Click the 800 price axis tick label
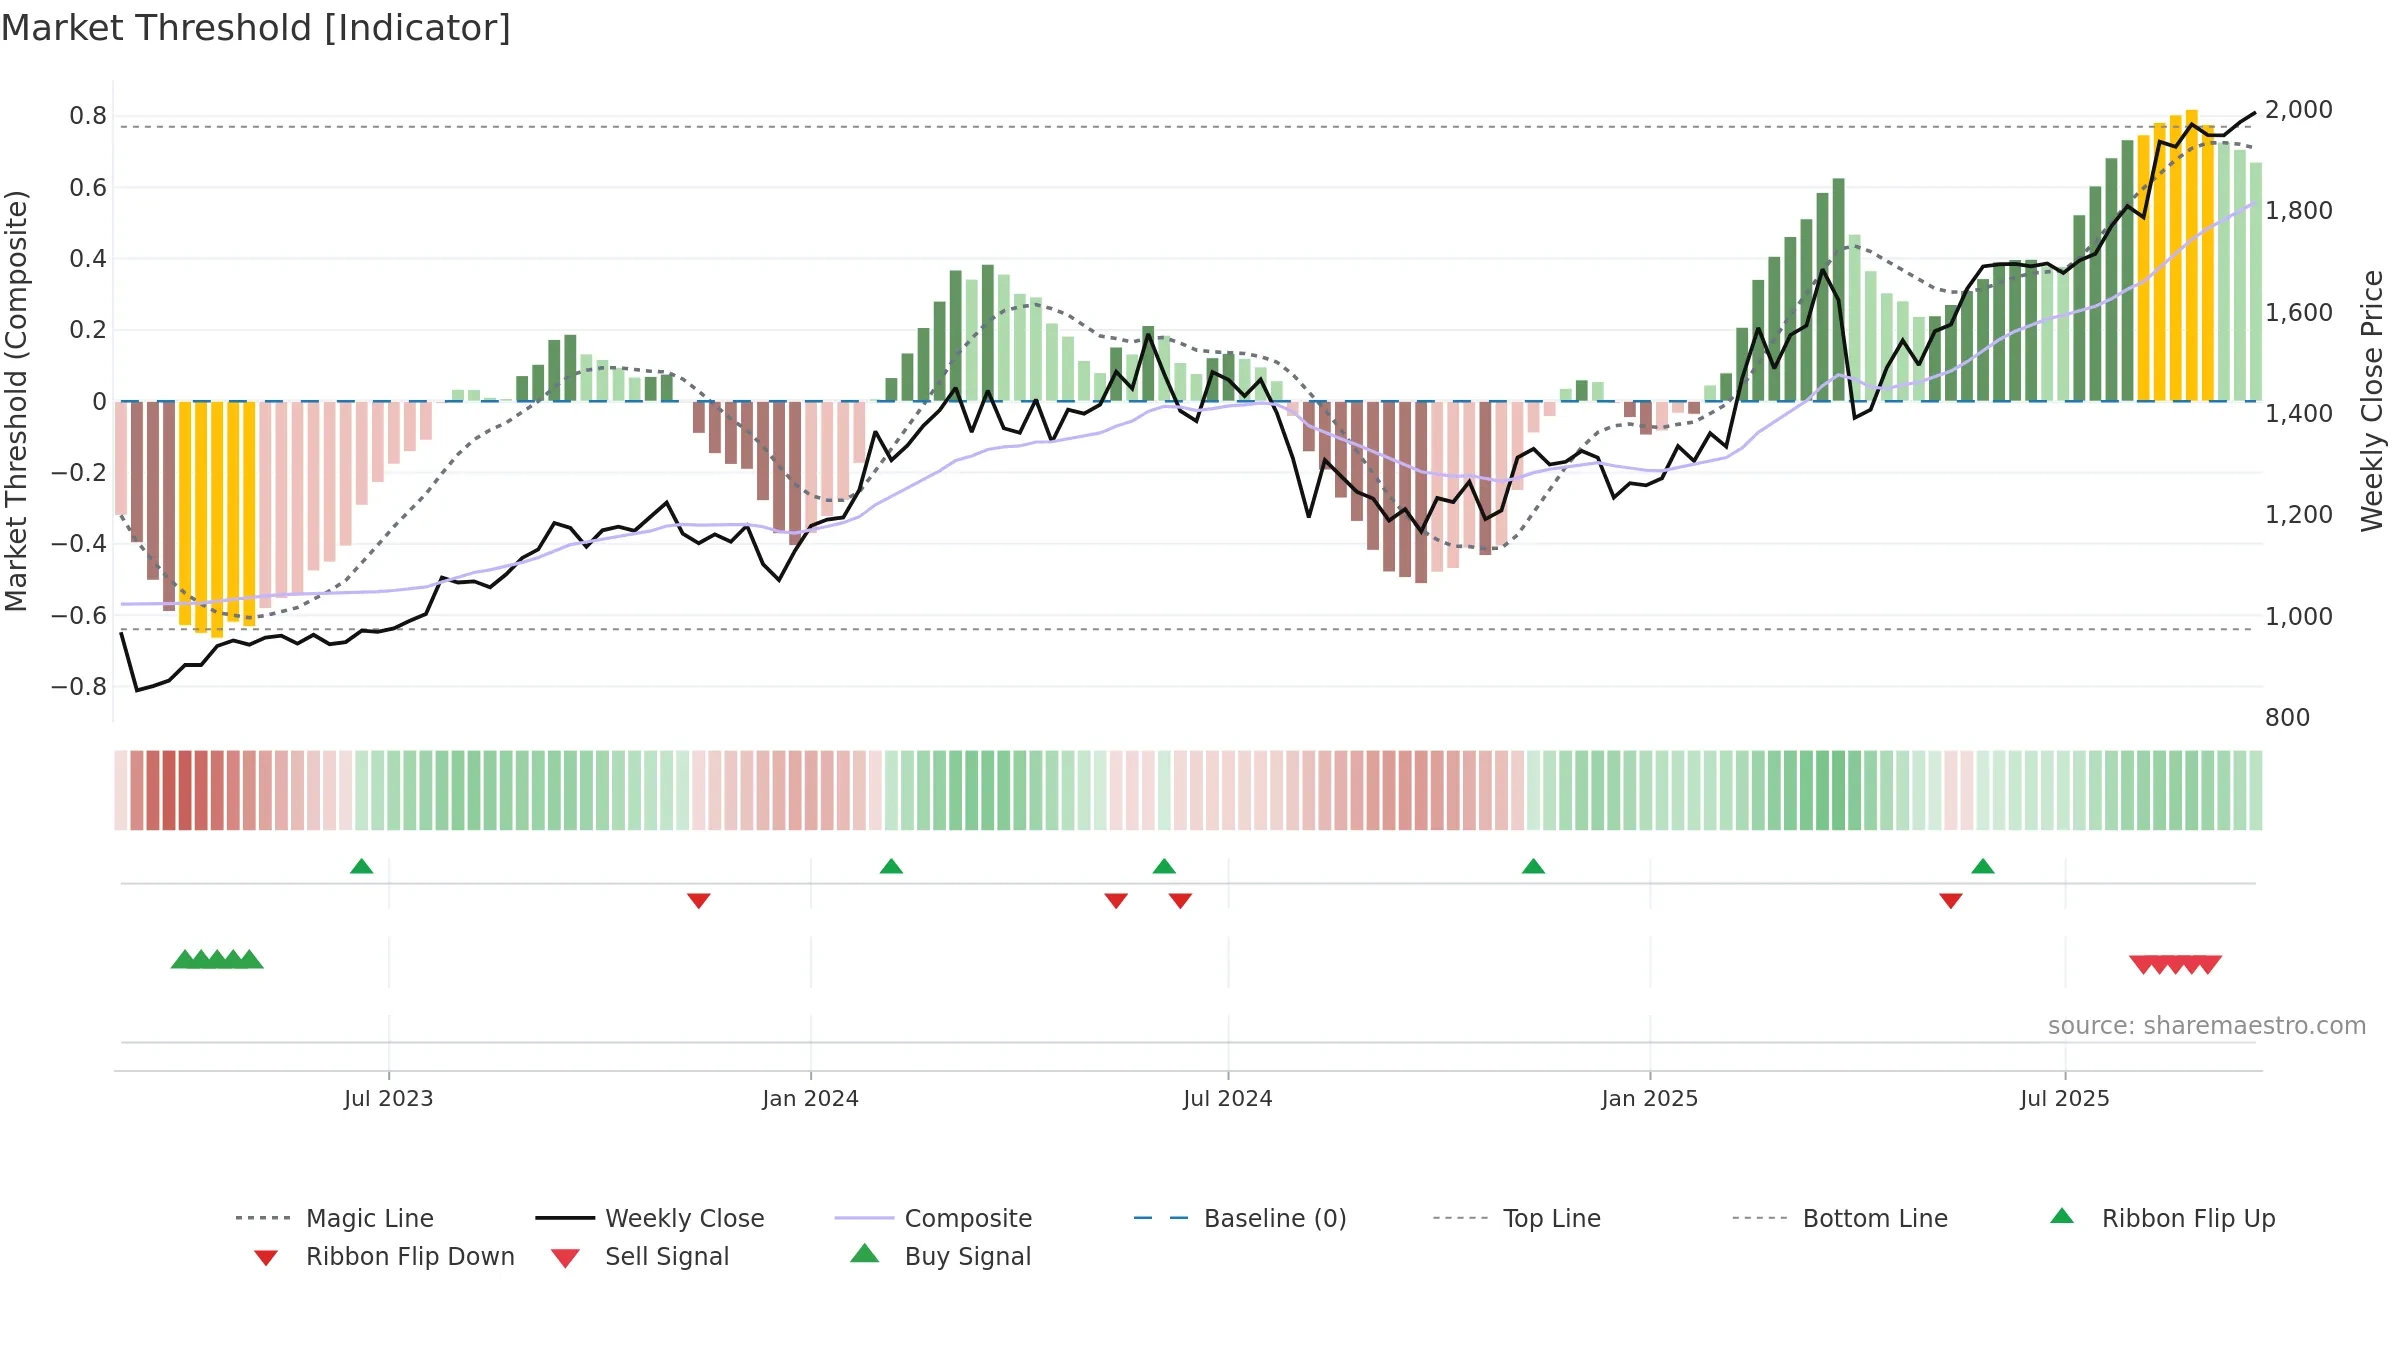This screenshot has height=1350, width=2400. 2288,717
